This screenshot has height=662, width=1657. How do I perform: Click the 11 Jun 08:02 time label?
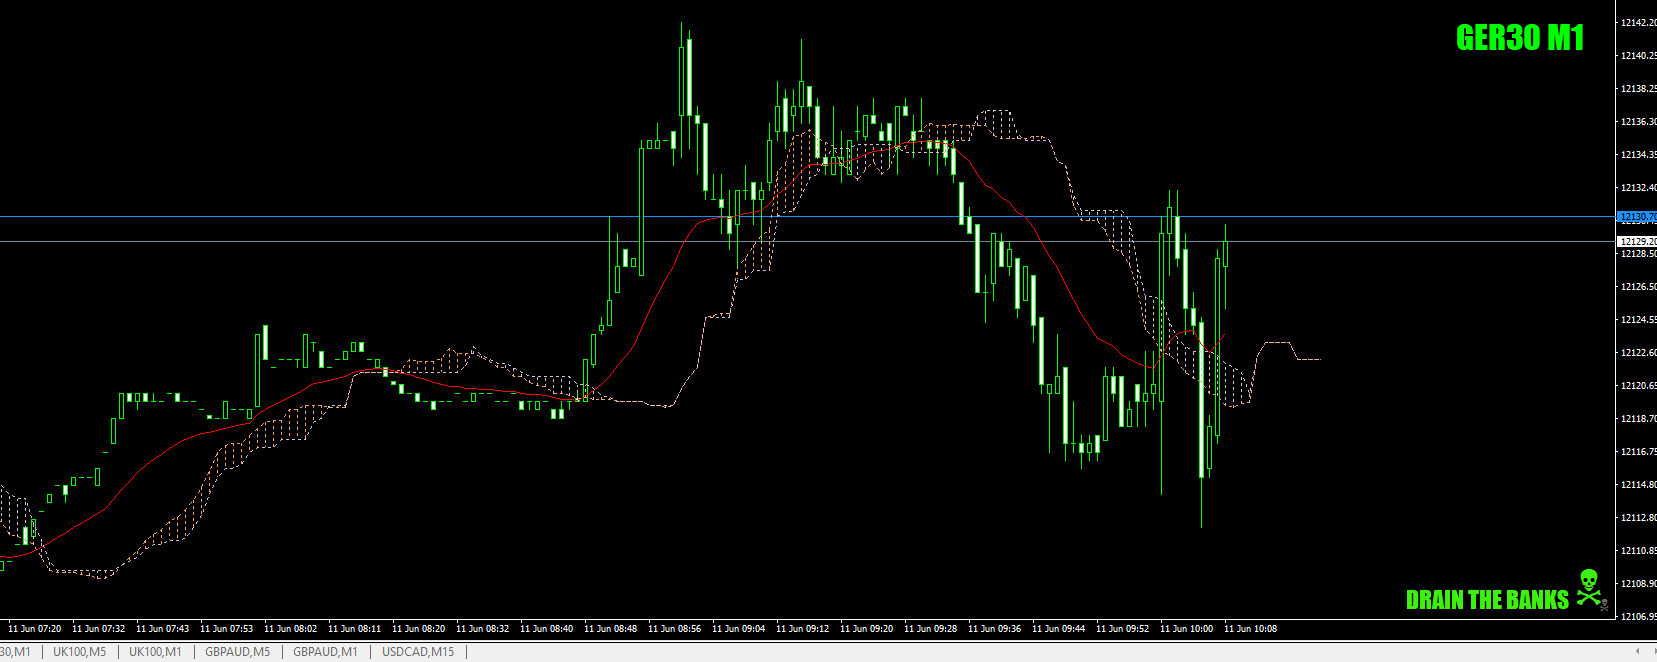pyautogui.click(x=291, y=629)
